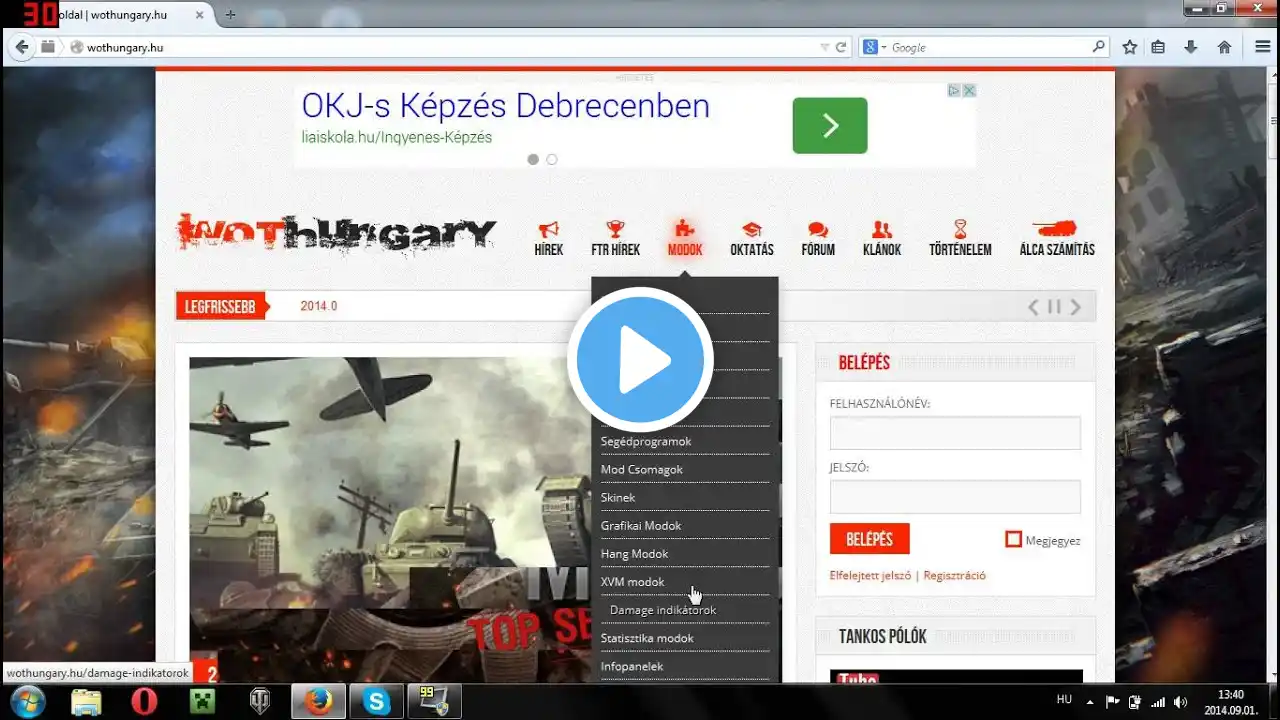The width and height of the screenshot is (1280, 720).
Task: Show bookmarks list icon in Firefox toolbar
Action: pos(1158,47)
